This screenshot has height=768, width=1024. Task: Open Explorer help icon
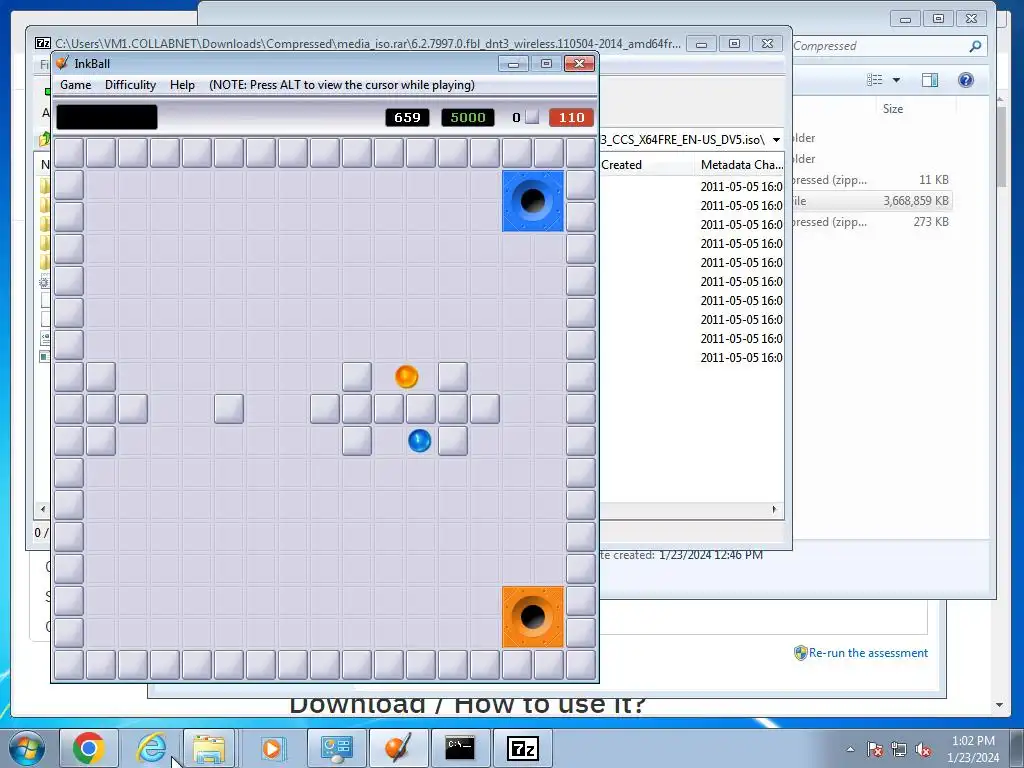click(966, 80)
